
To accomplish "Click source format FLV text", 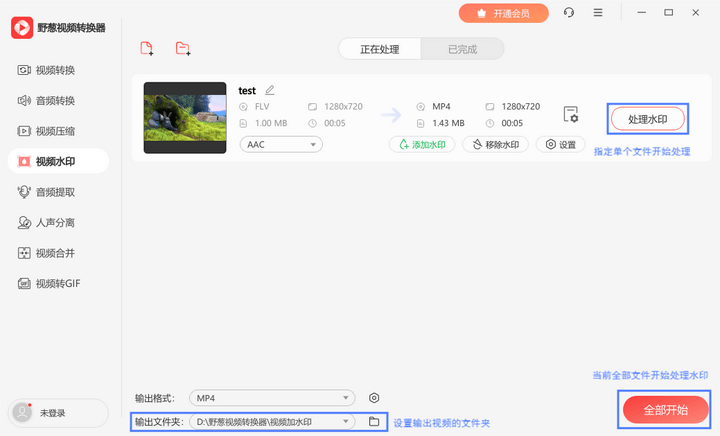I will point(262,106).
